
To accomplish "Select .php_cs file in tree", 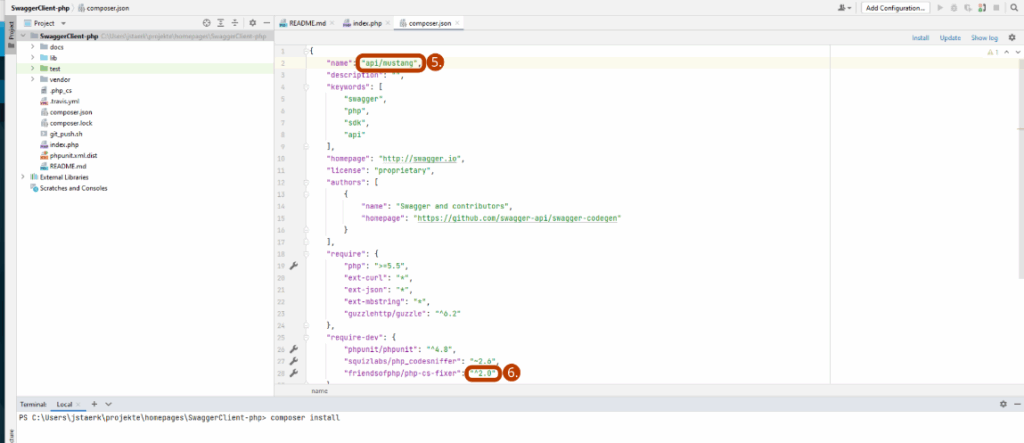I will tap(60, 91).
